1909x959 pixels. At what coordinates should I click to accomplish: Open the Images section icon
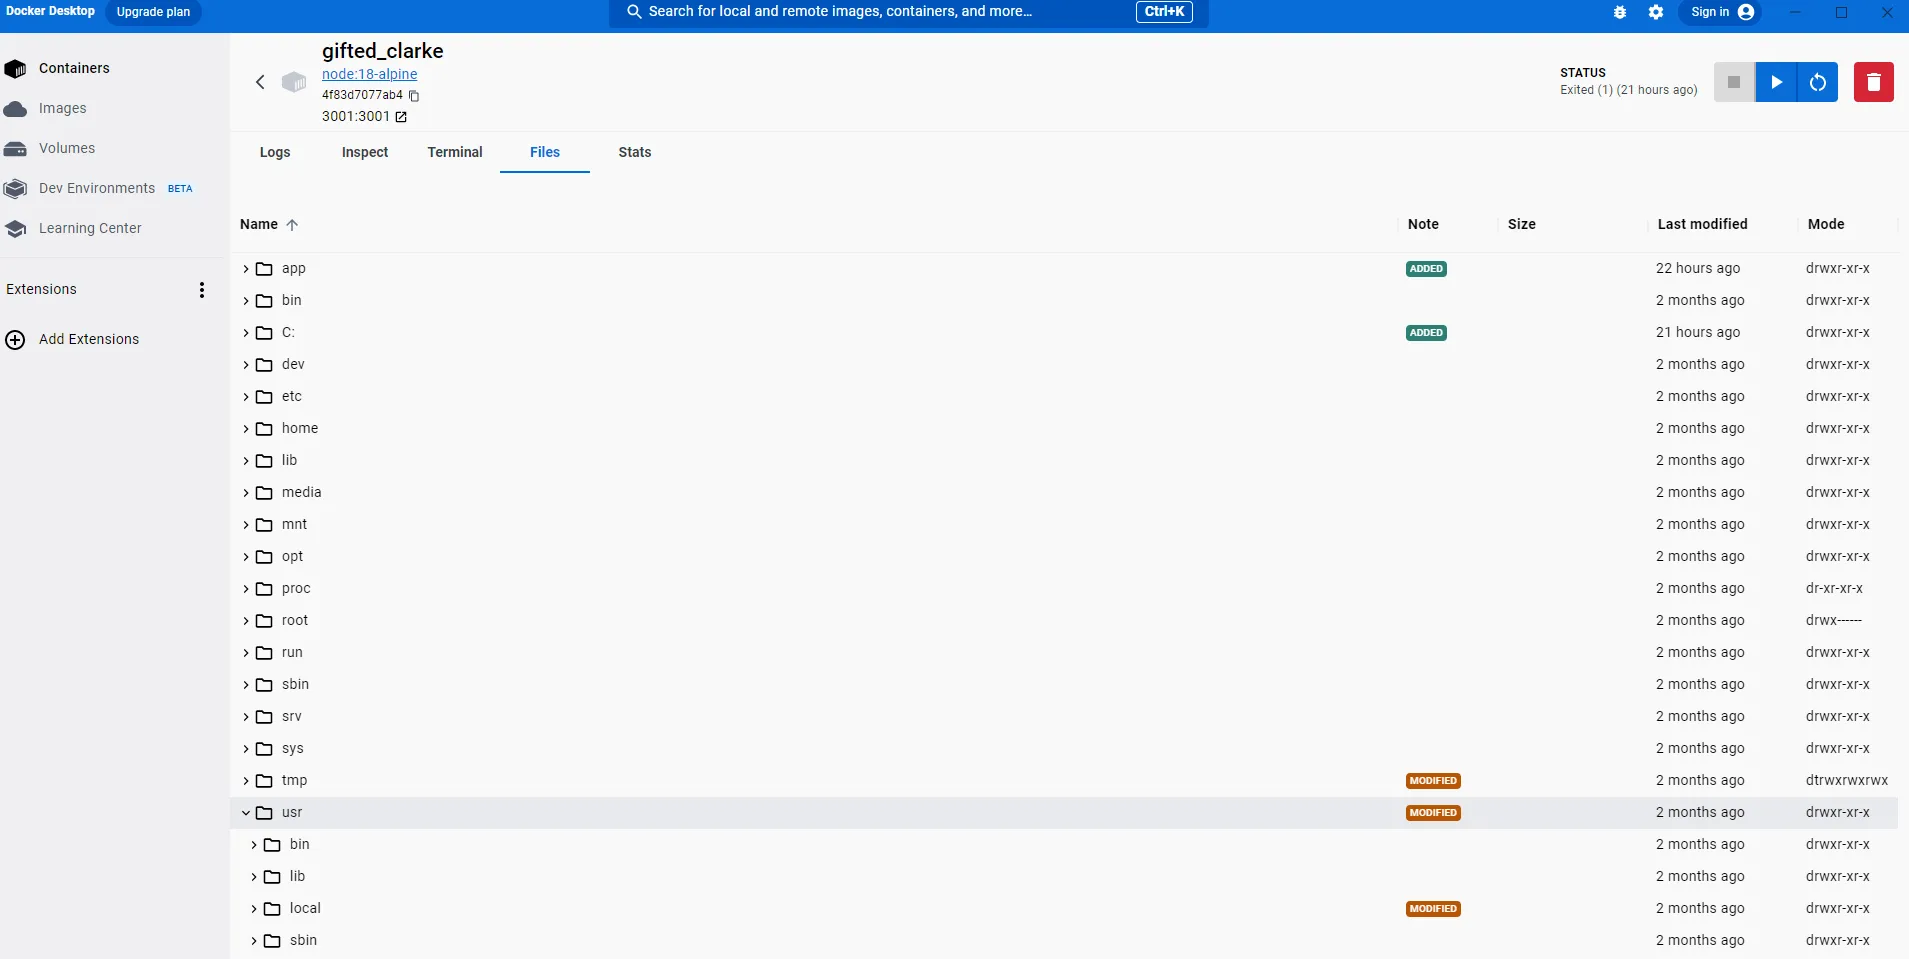(15, 109)
